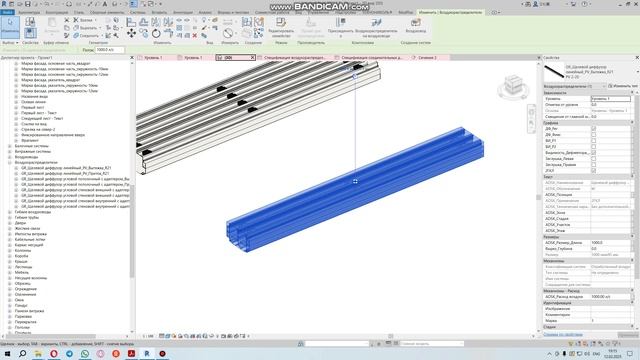Toggle the БИ_Р1 checkbox
Screen dimensions: 640x360
coord(593,140)
